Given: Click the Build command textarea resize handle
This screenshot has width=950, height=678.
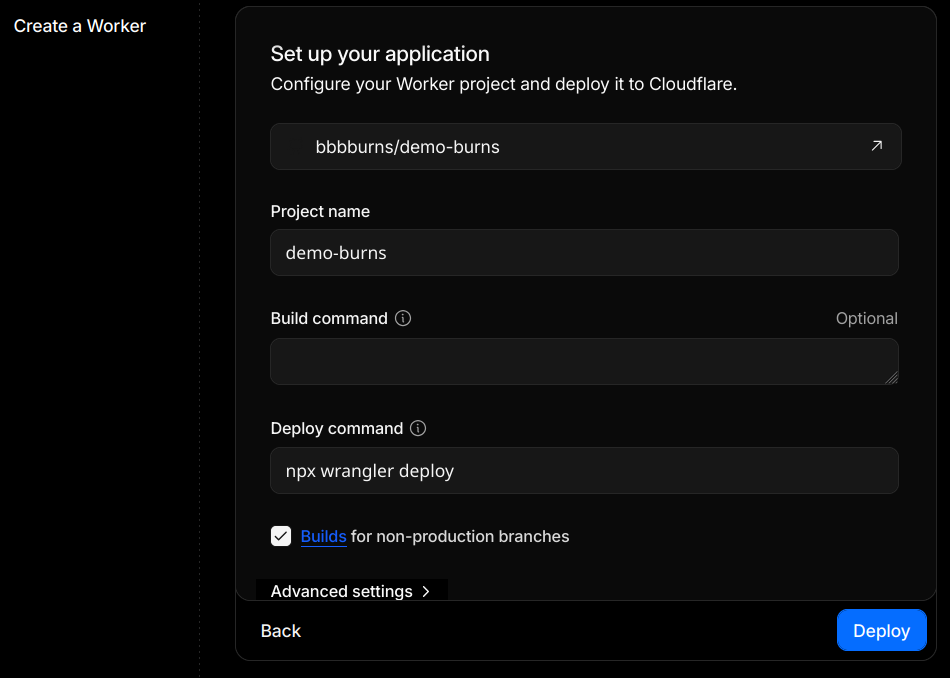Looking at the screenshot, I should pyautogui.click(x=891, y=377).
